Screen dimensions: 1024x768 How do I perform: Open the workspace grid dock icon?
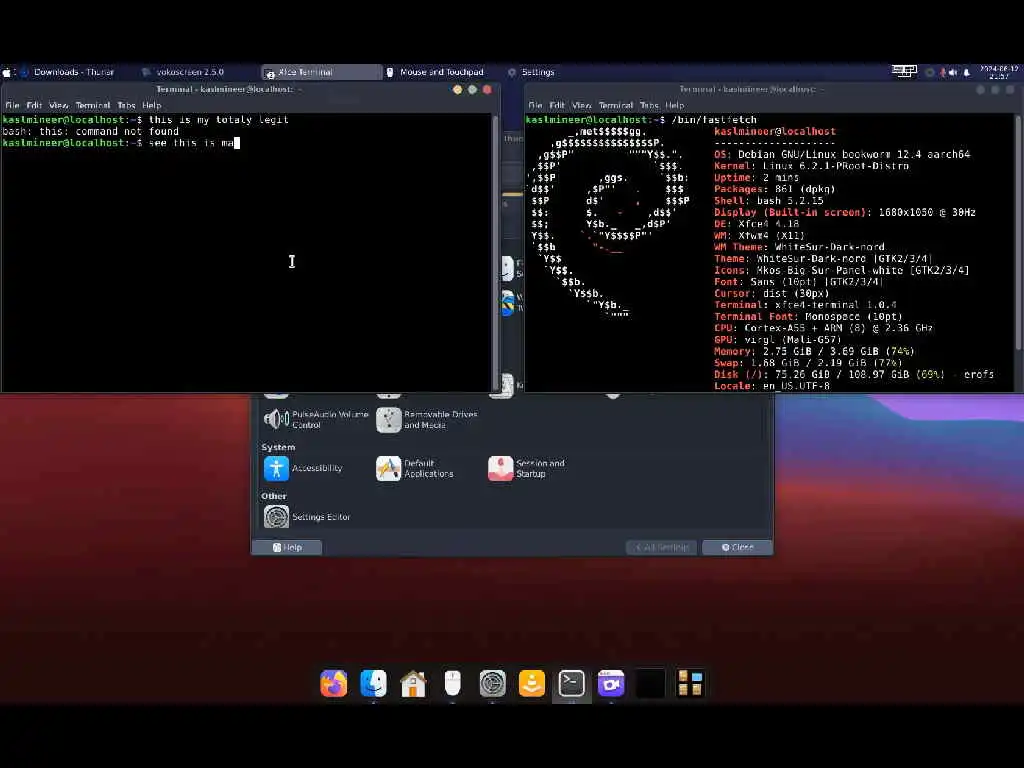pos(690,683)
